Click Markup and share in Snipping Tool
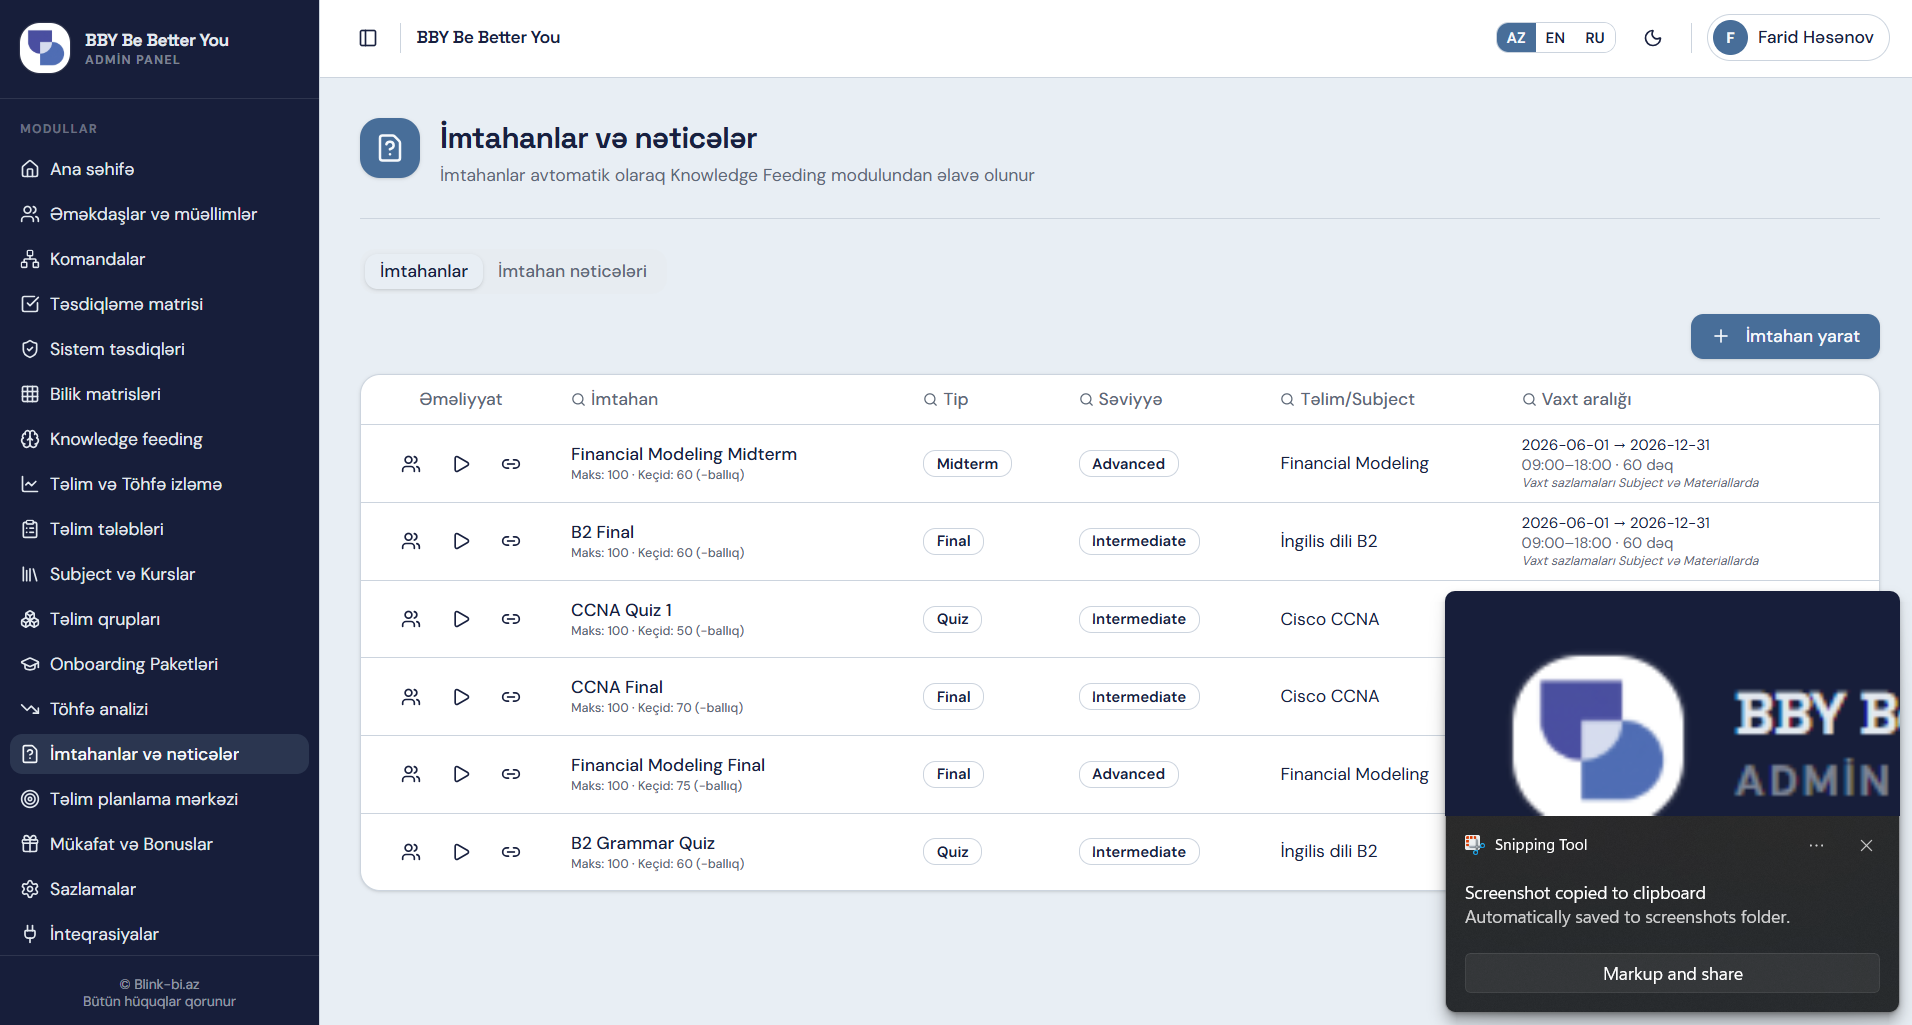 tap(1672, 974)
